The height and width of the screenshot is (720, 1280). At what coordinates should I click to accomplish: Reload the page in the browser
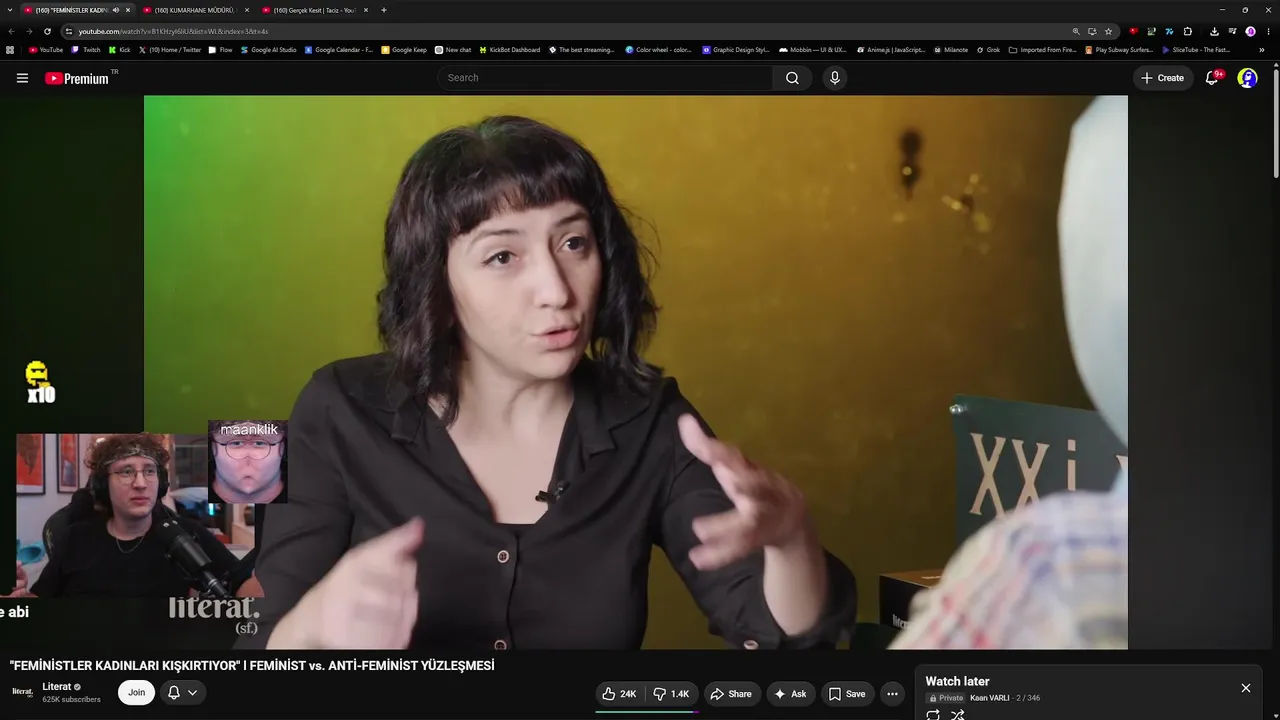47,31
